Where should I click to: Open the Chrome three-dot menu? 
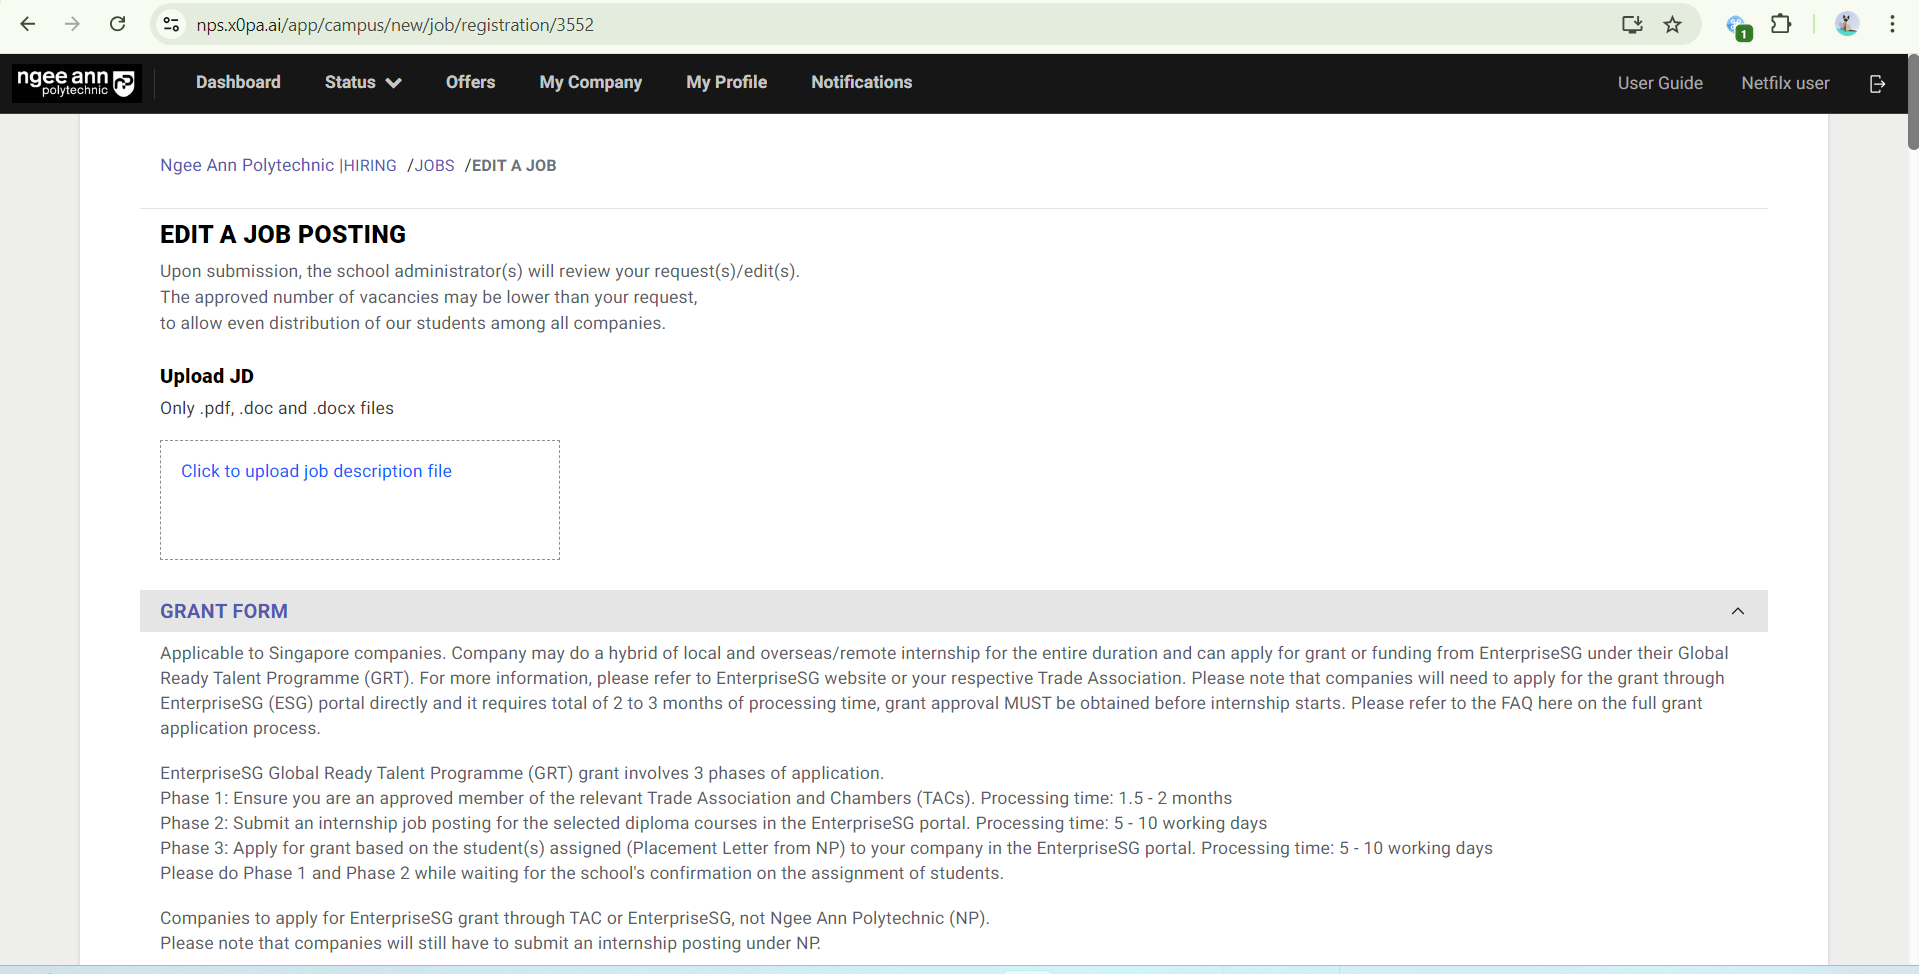pos(1893,24)
